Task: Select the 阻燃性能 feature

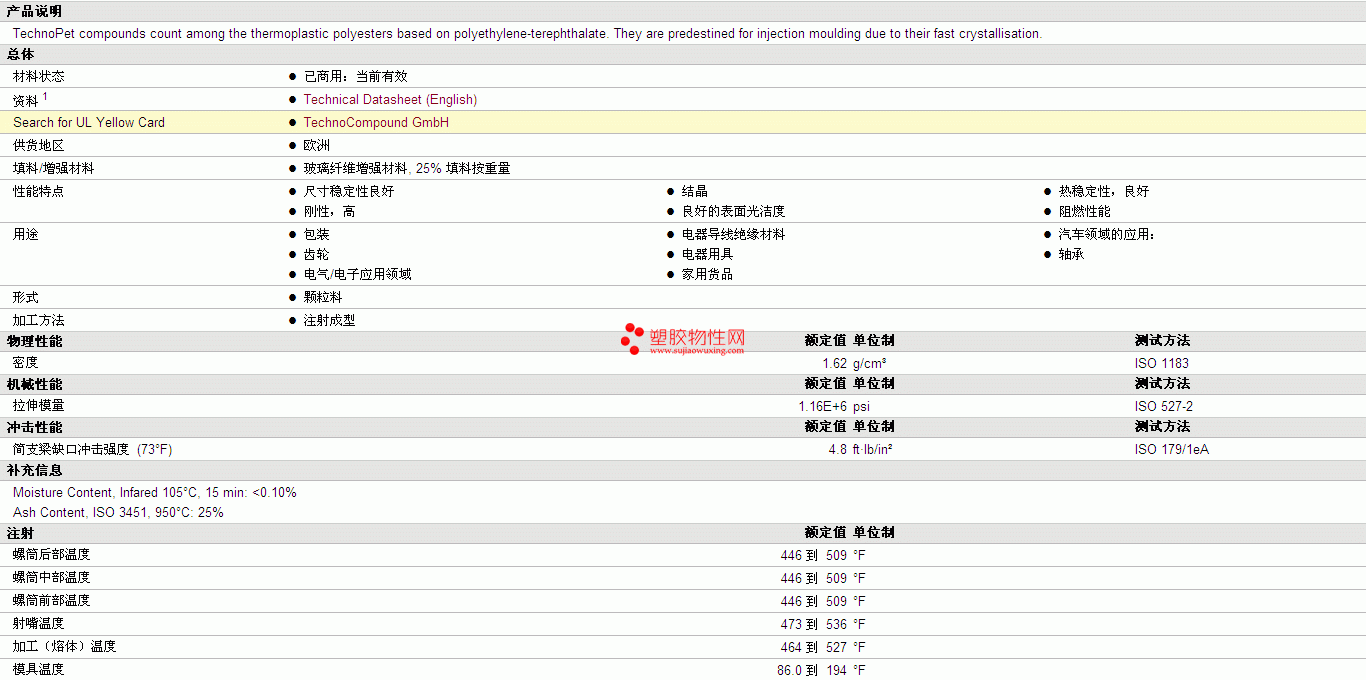Action: [x=1085, y=212]
